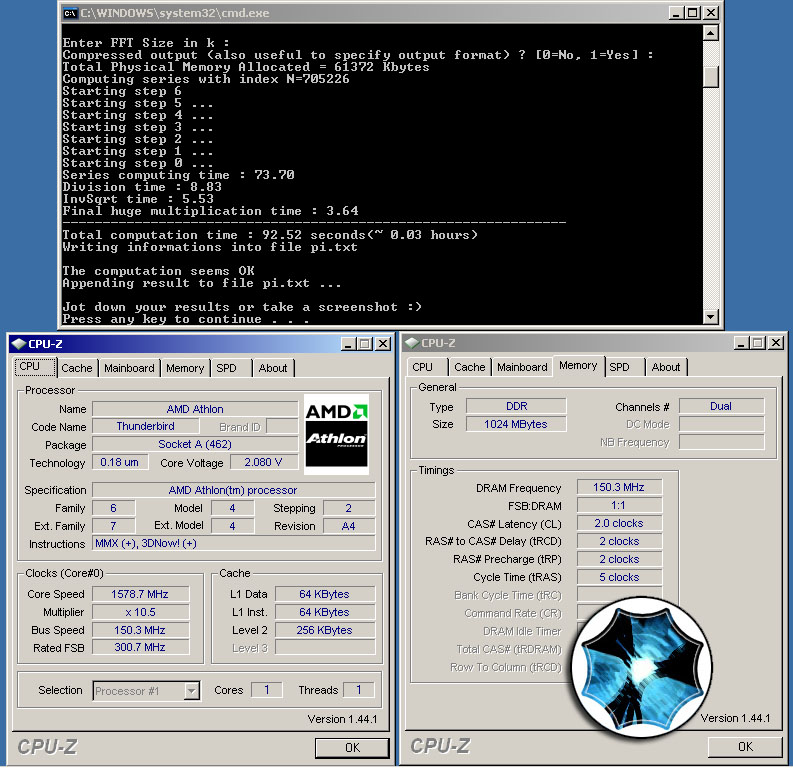Click OK button in right CPU-Z window
793x768 pixels.
(x=745, y=746)
